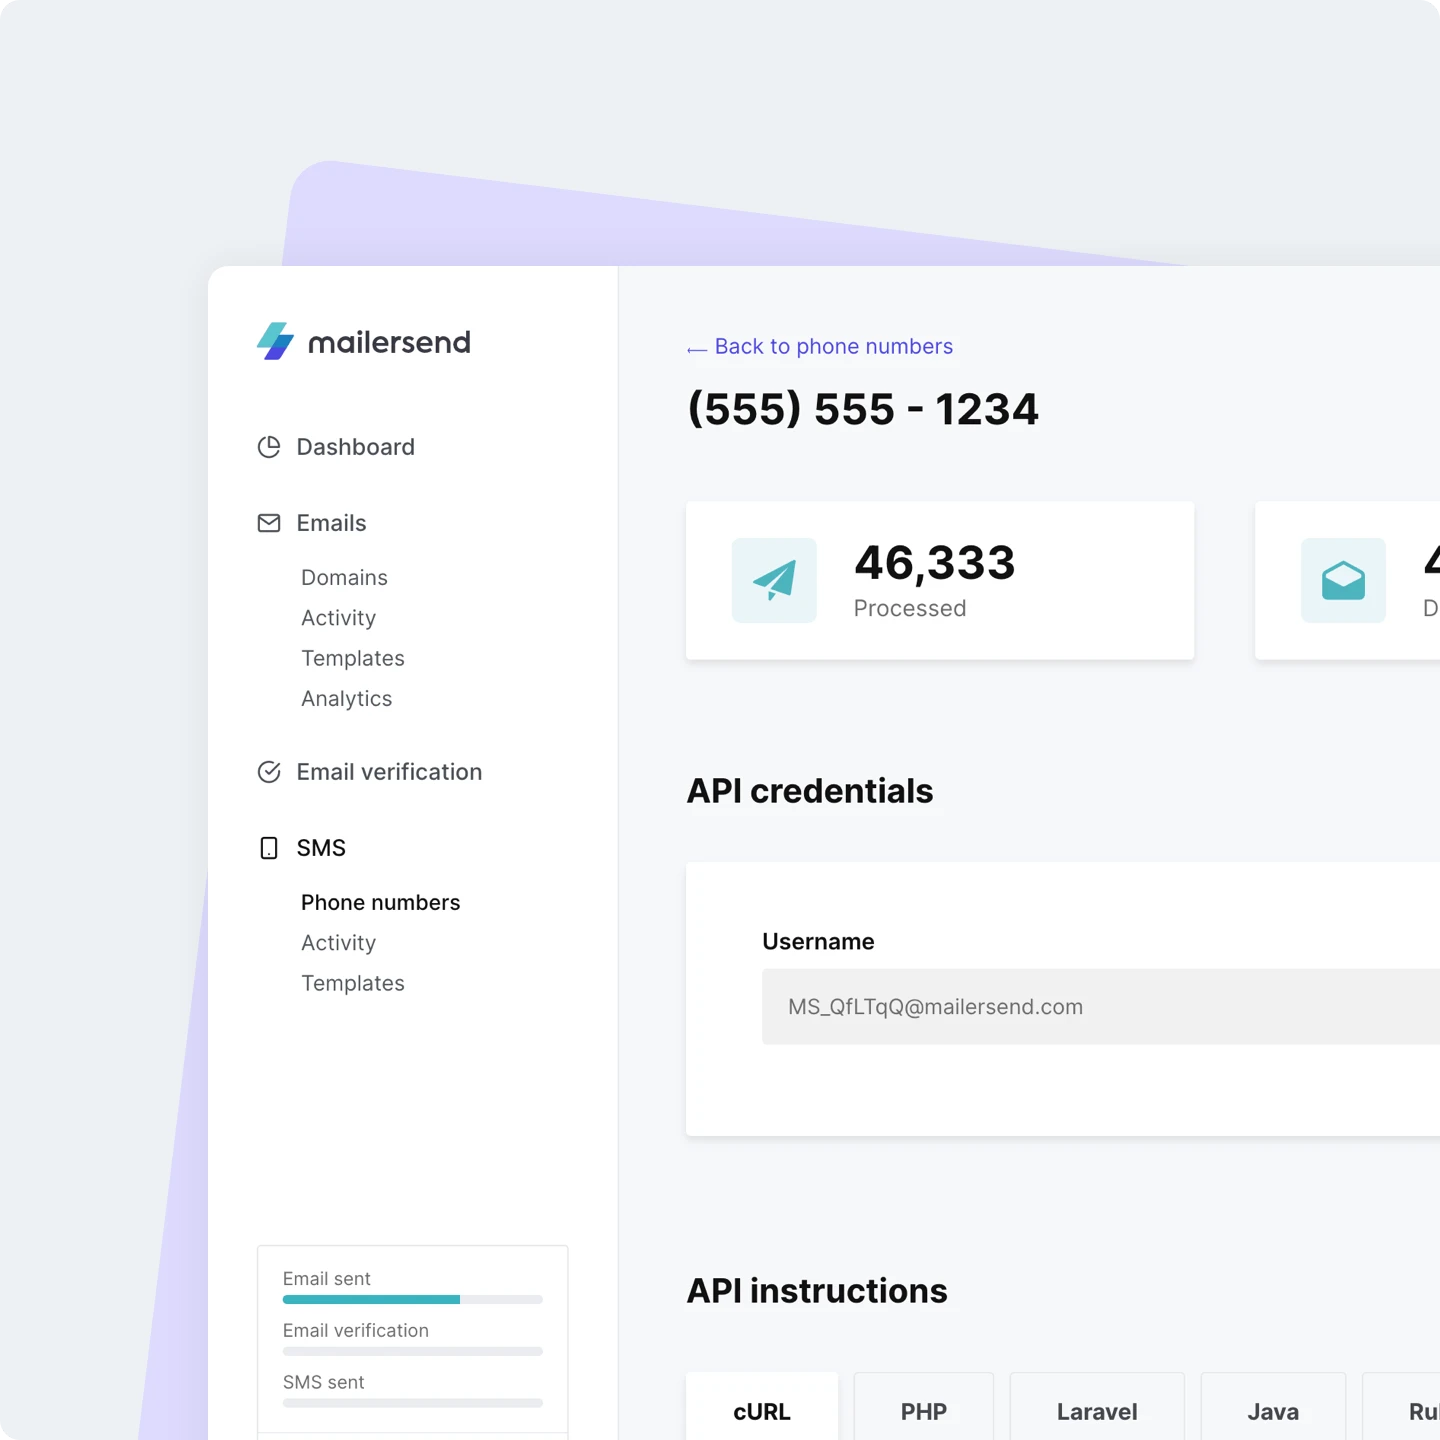Click the 46,333 Processed stat card
This screenshot has height=1440, width=1440.
940,581
